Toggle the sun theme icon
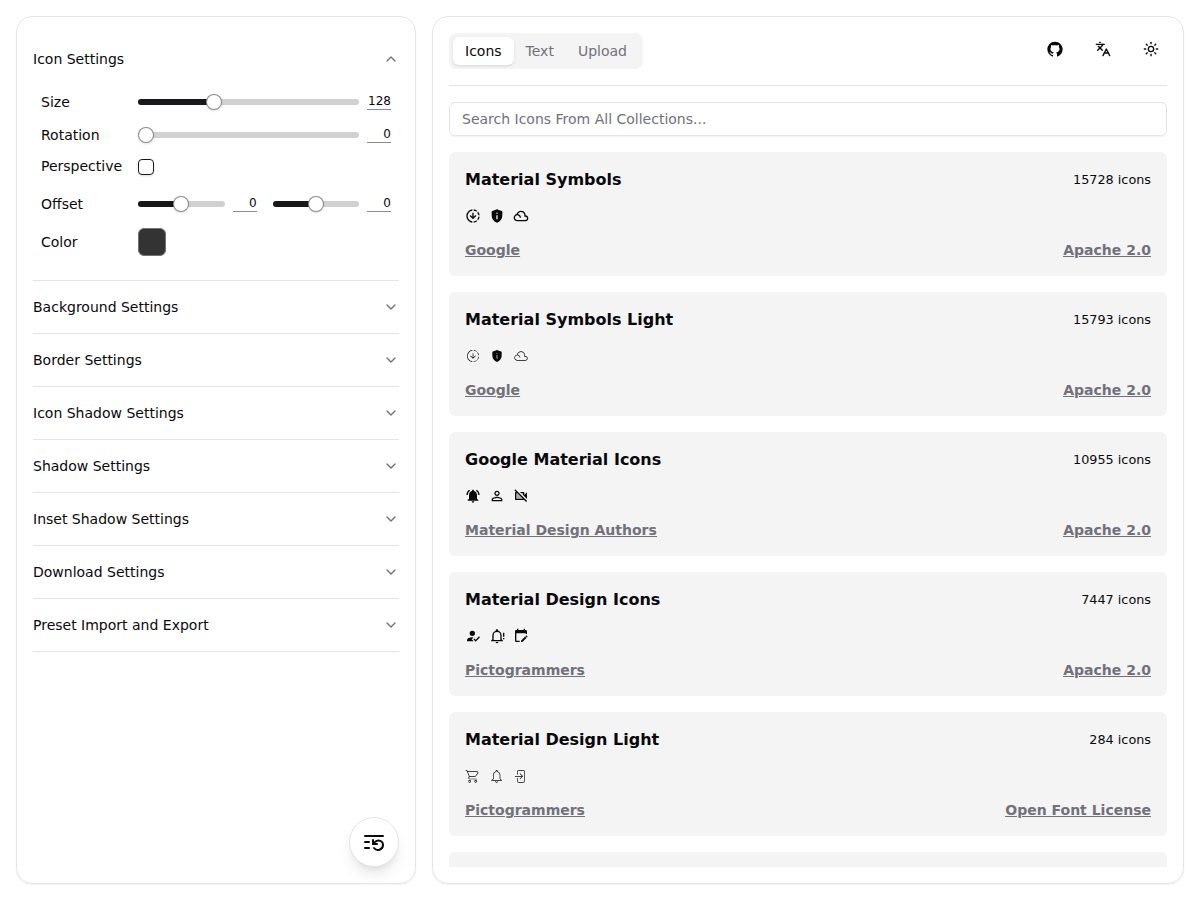 1151,49
